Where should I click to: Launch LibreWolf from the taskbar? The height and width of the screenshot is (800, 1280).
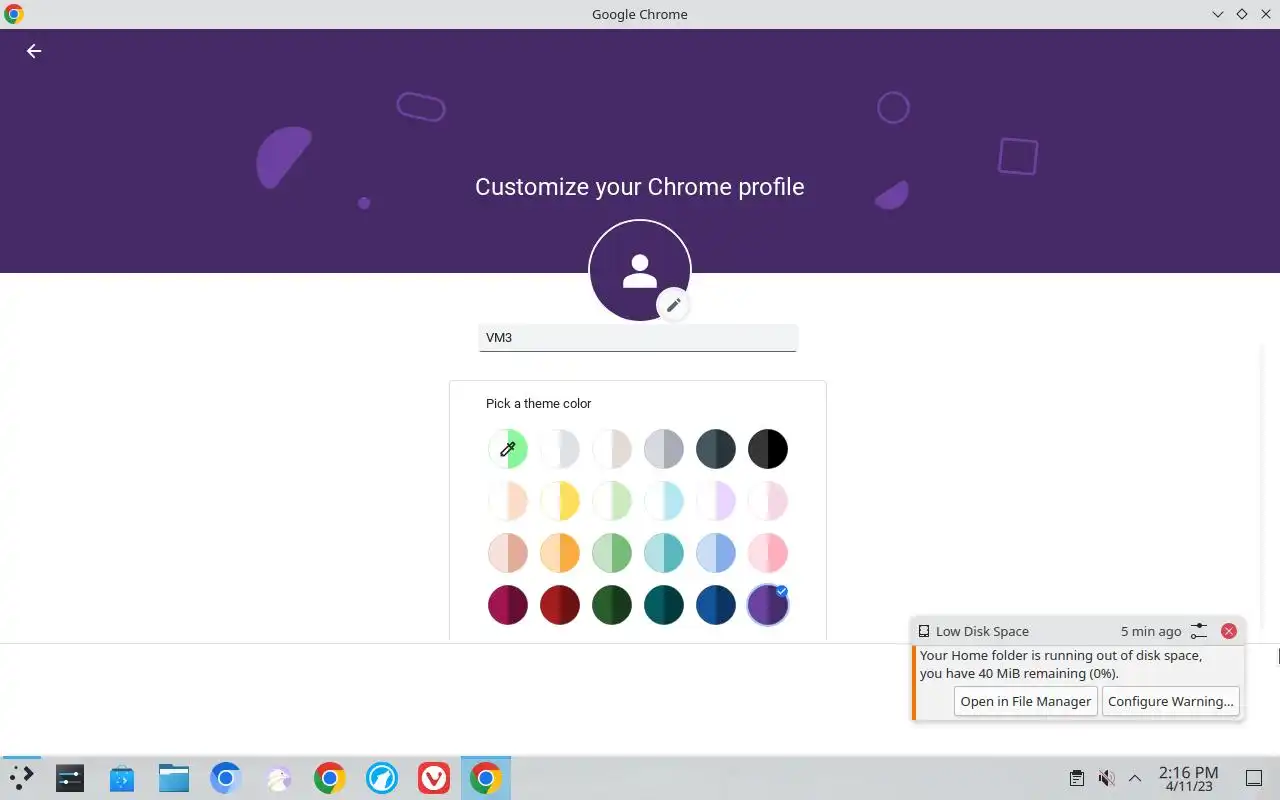tap(382, 778)
